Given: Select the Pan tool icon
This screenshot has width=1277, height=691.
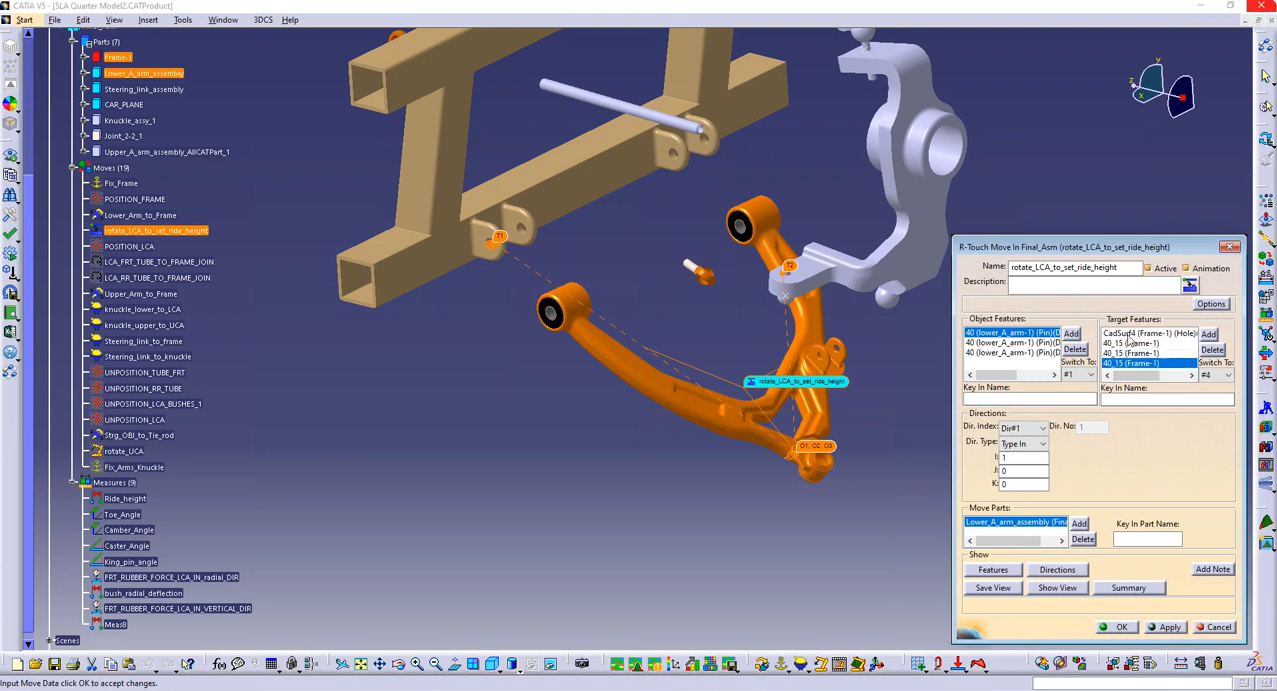Looking at the screenshot, I should pos(379,663).
